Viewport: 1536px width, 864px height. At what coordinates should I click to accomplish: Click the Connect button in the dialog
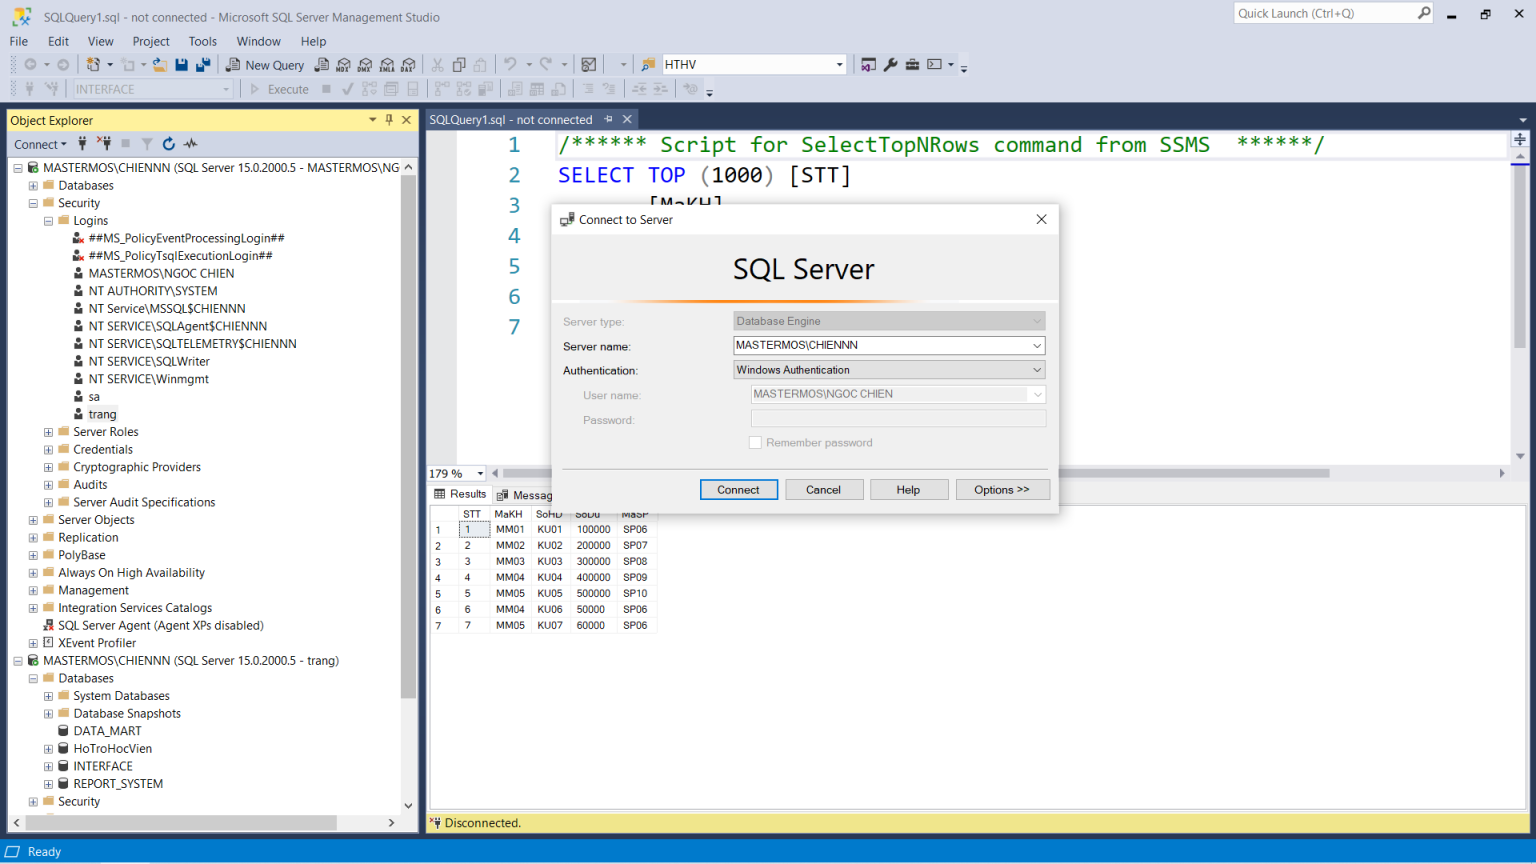click(739, 489)
